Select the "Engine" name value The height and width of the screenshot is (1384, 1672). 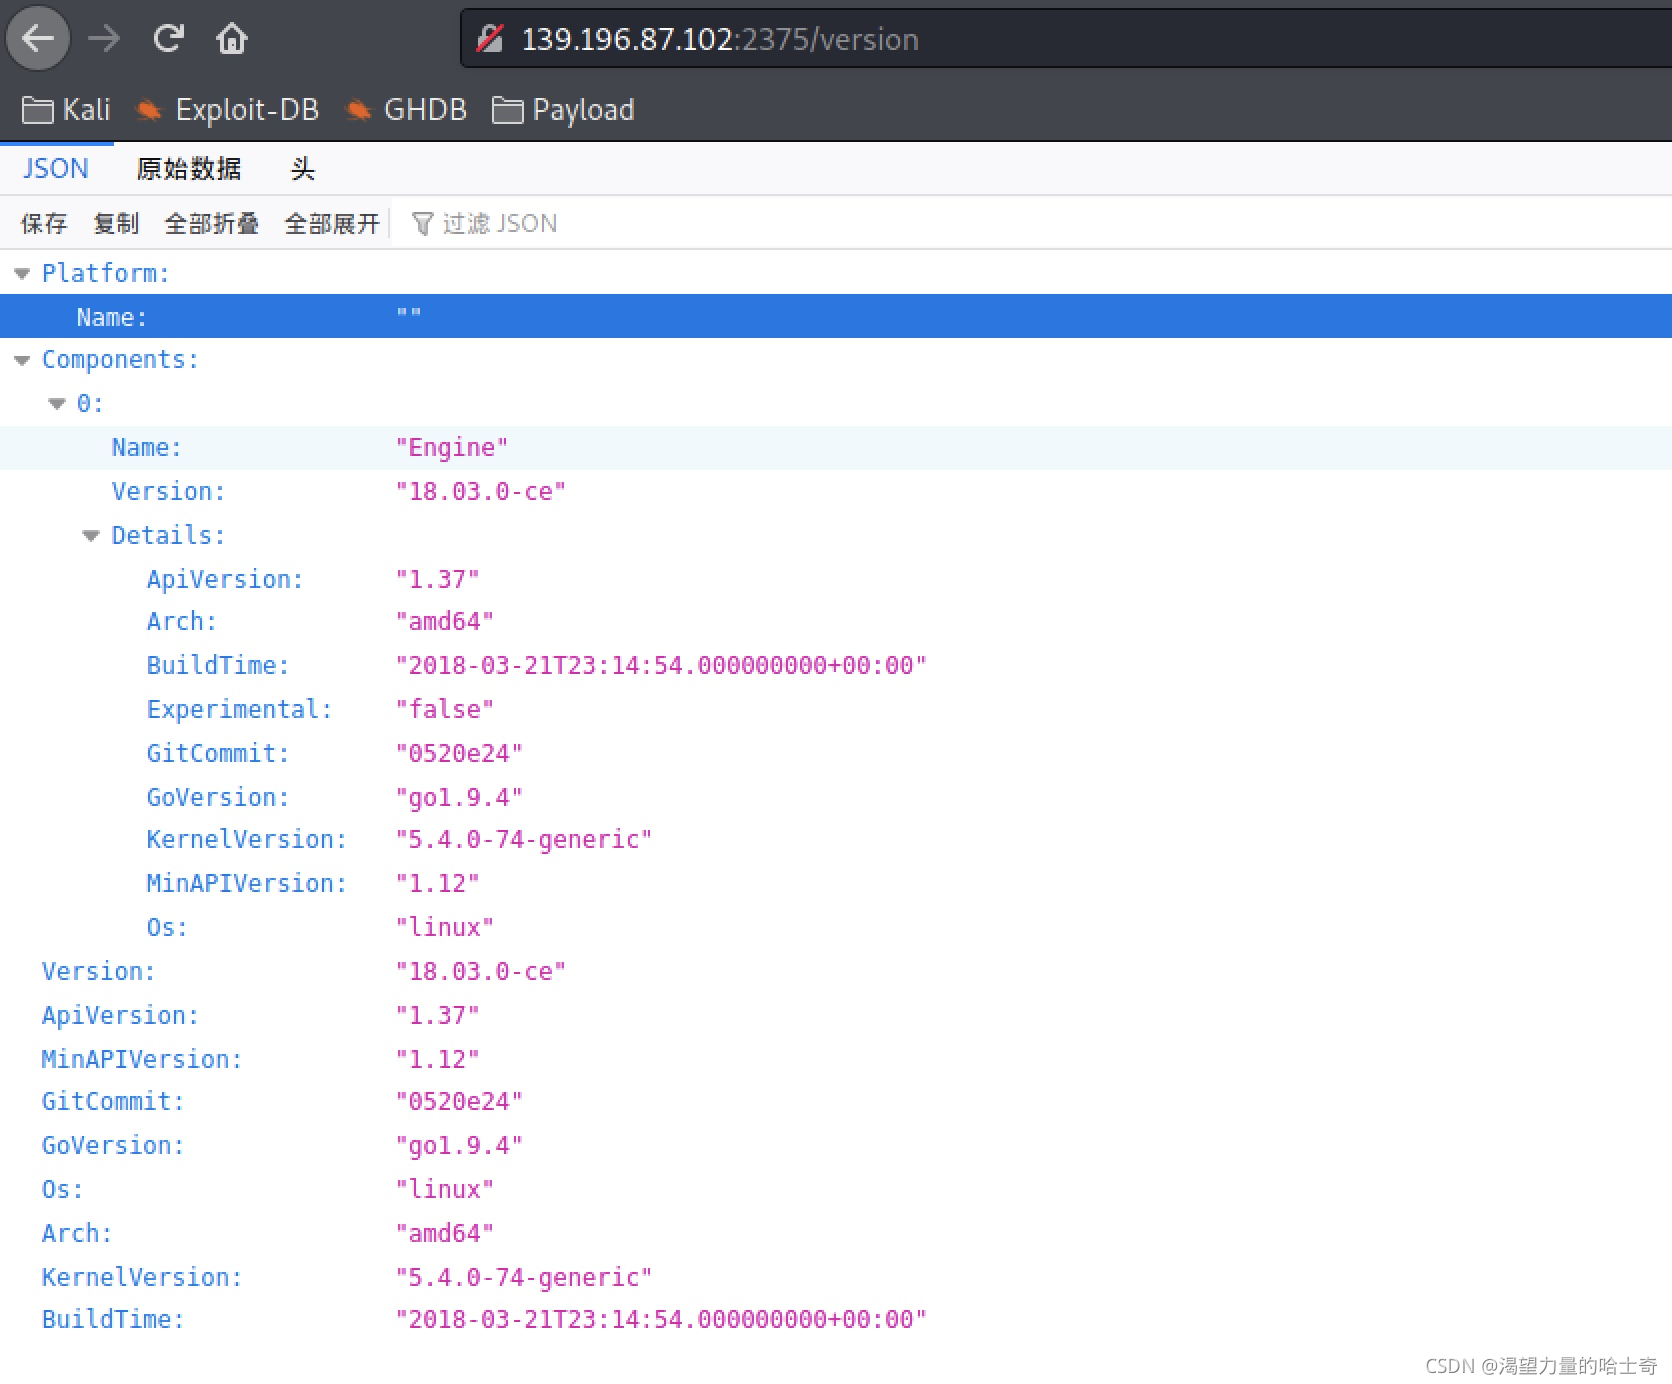[x=452, y=447]
